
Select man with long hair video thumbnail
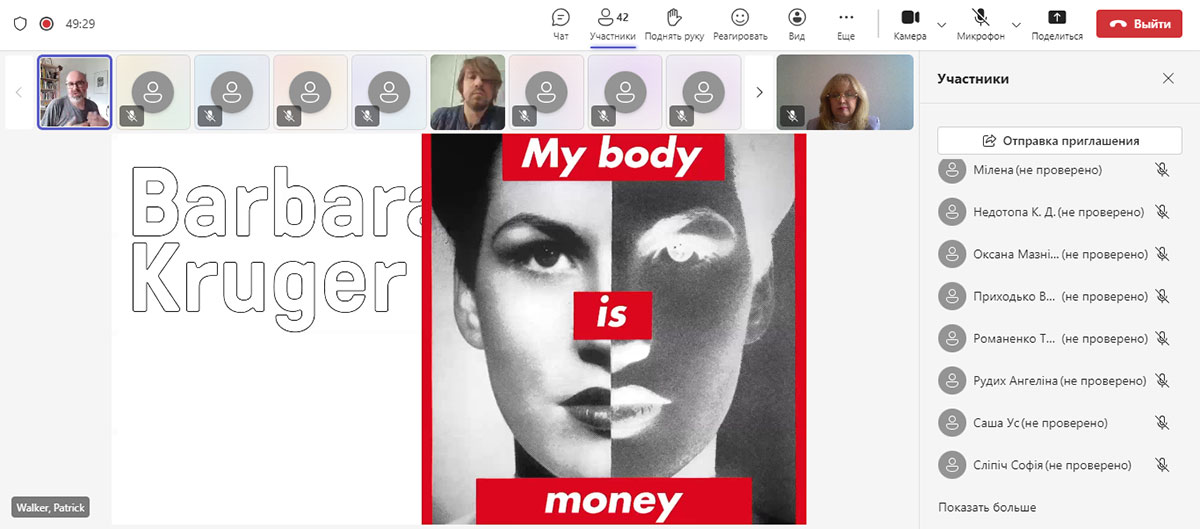pos(467,92)
